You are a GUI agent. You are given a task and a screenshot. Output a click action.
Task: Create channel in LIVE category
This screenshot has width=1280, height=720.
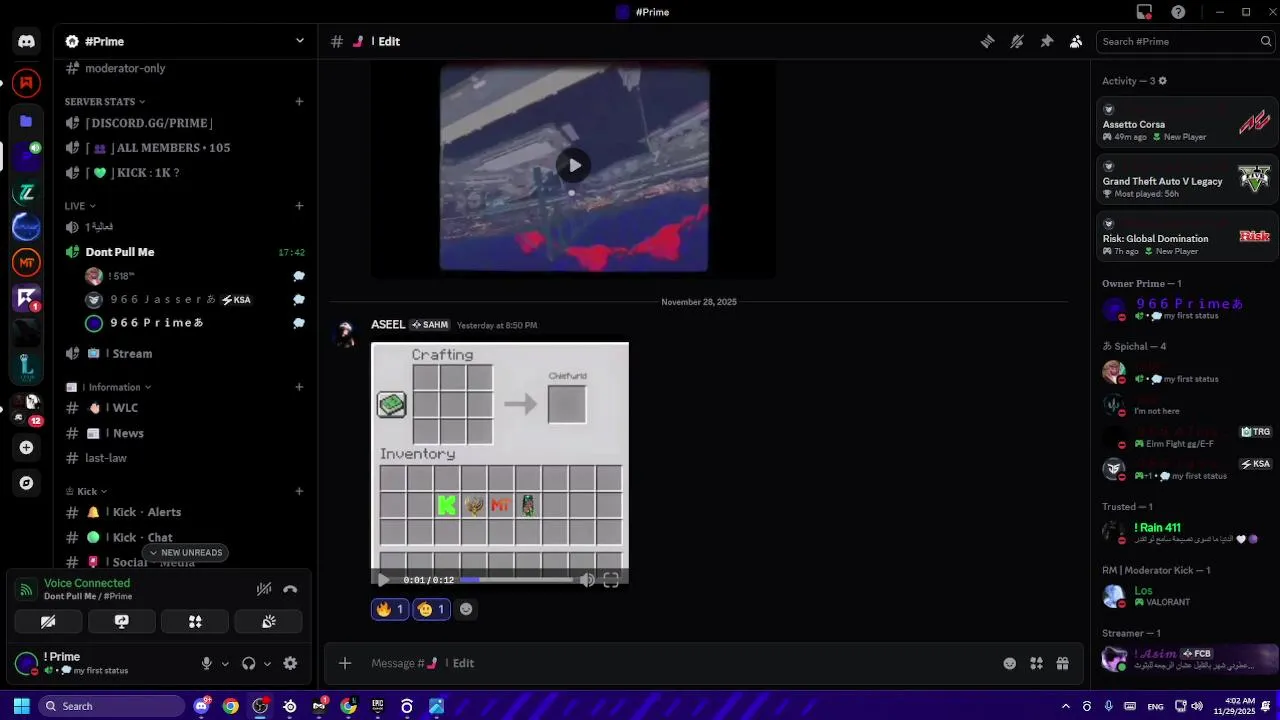[299, 206]
